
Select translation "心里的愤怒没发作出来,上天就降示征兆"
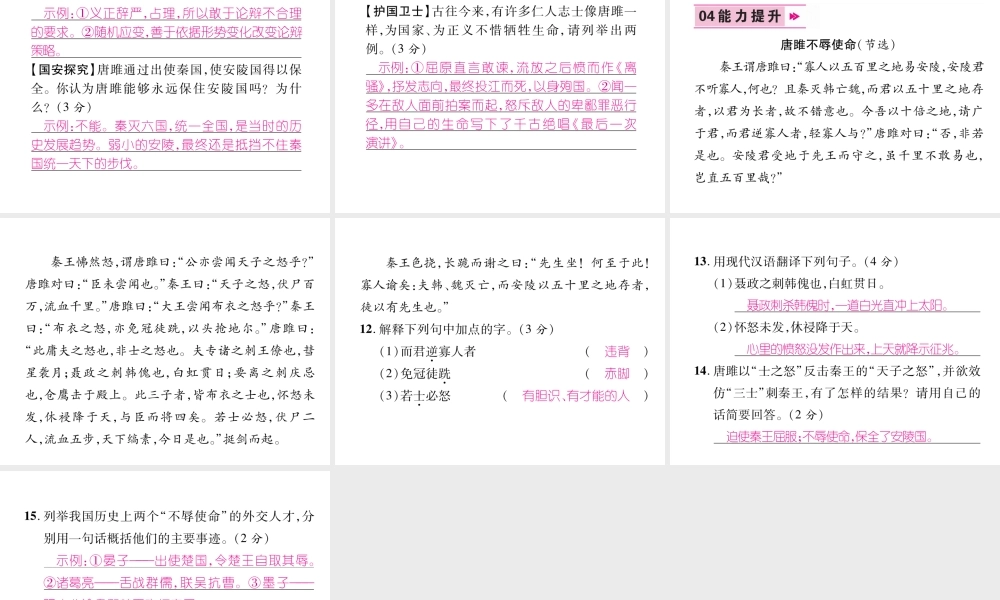[x=853, y=349]
